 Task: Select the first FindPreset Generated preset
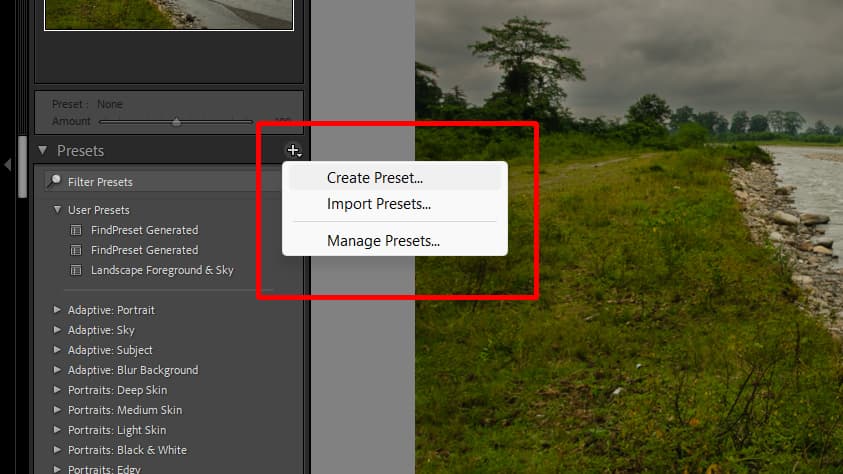144,230
